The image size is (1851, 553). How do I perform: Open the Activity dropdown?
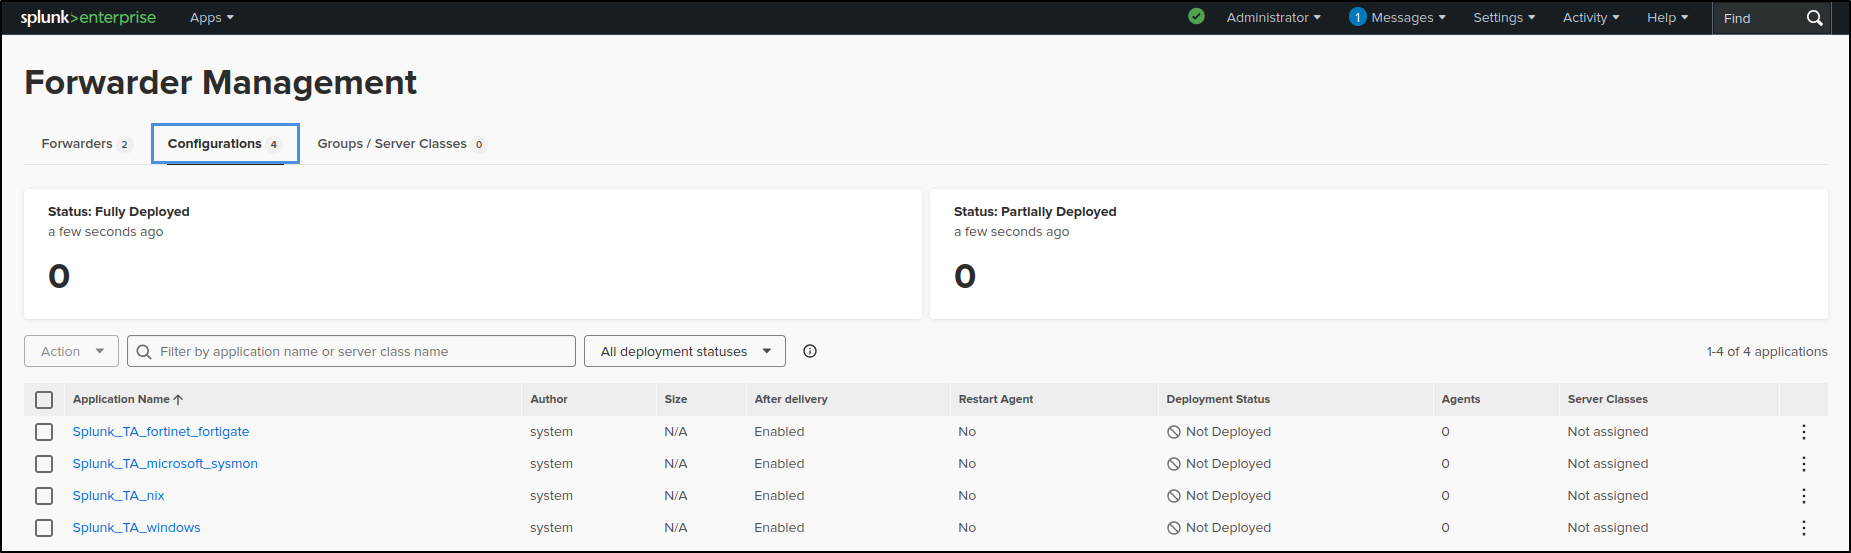tap(1591, 17)
